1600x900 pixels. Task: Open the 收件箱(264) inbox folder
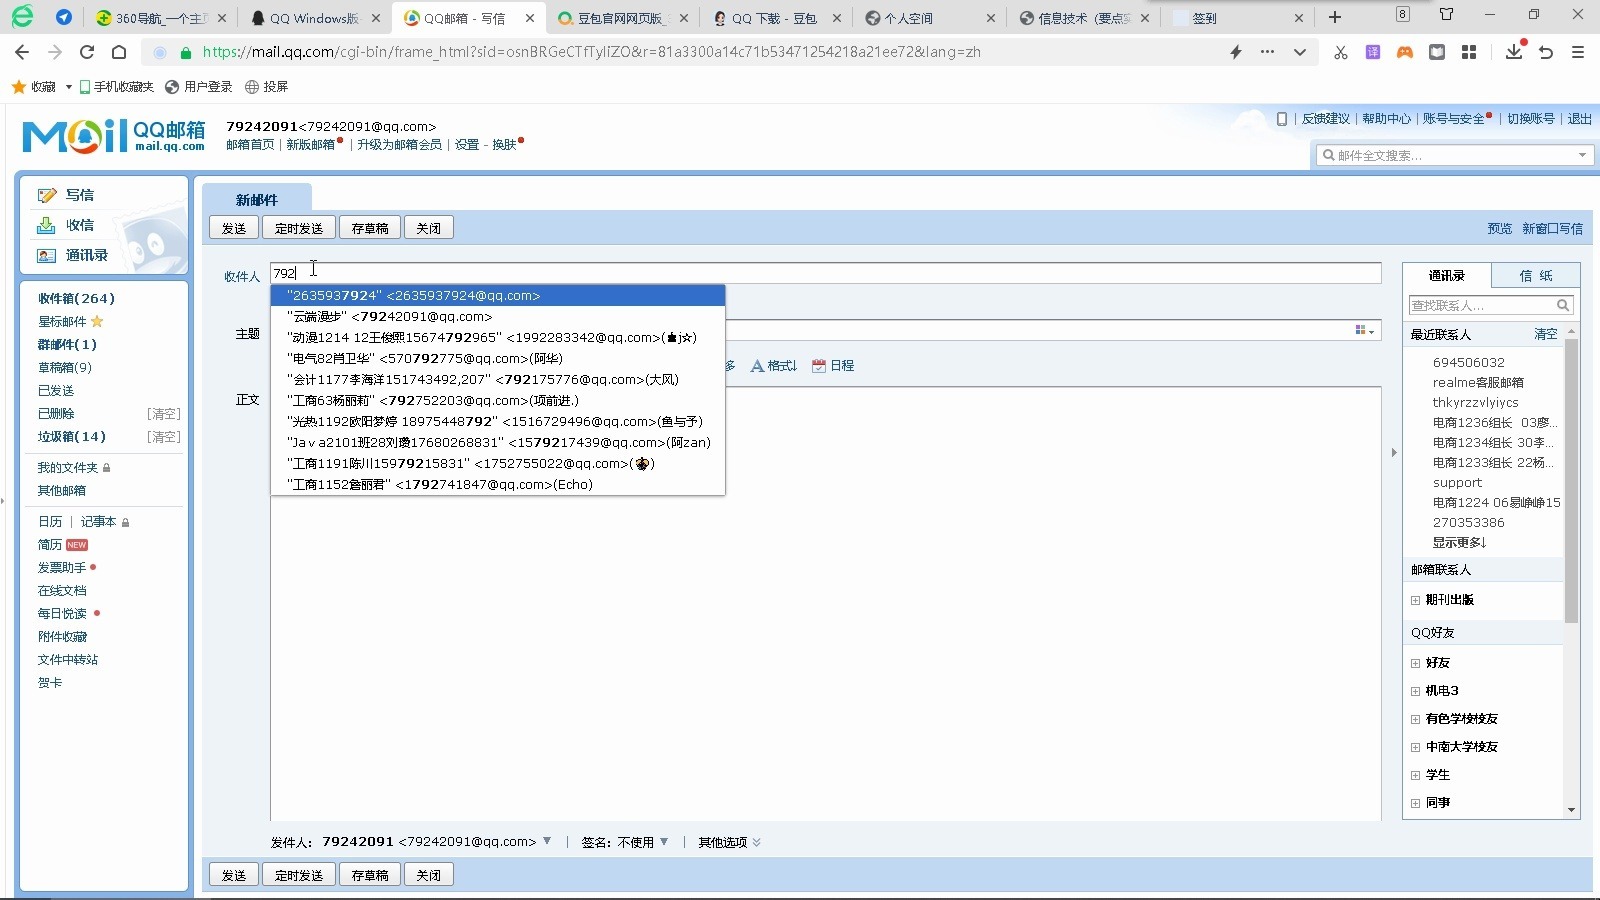tap(77, 298)
